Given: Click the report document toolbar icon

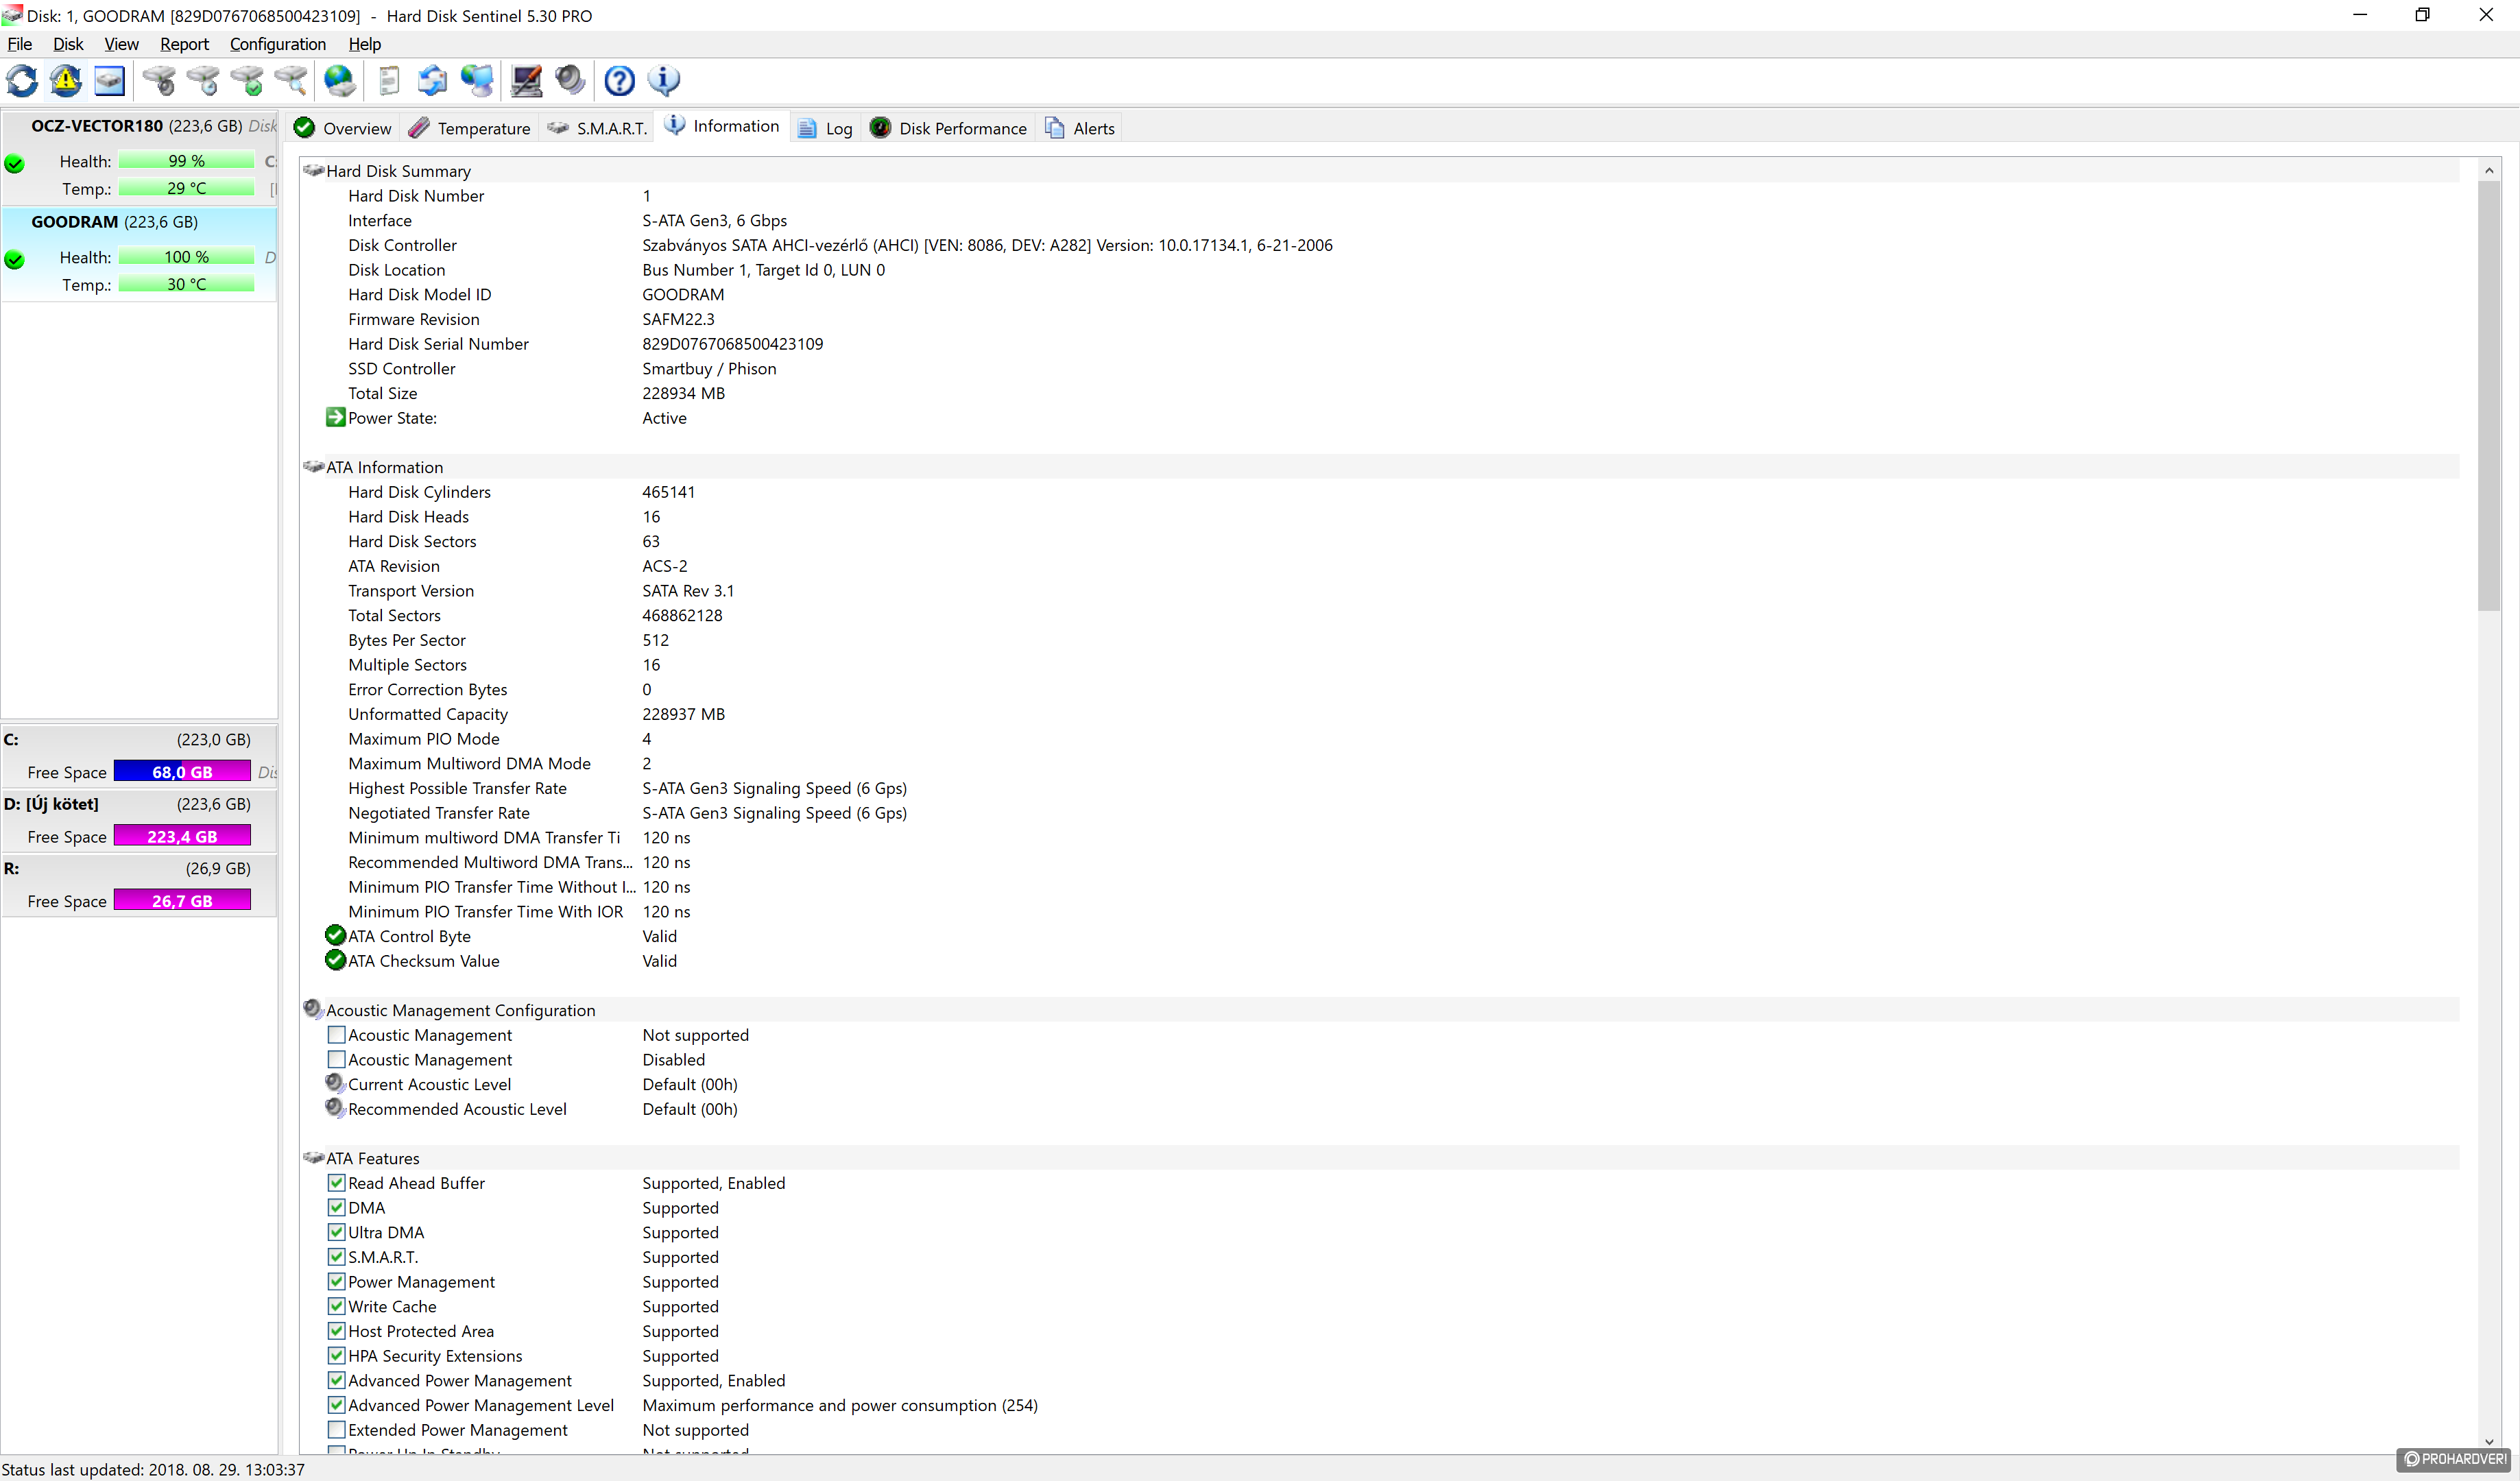Looking at the screenshot, I should 389,80.
